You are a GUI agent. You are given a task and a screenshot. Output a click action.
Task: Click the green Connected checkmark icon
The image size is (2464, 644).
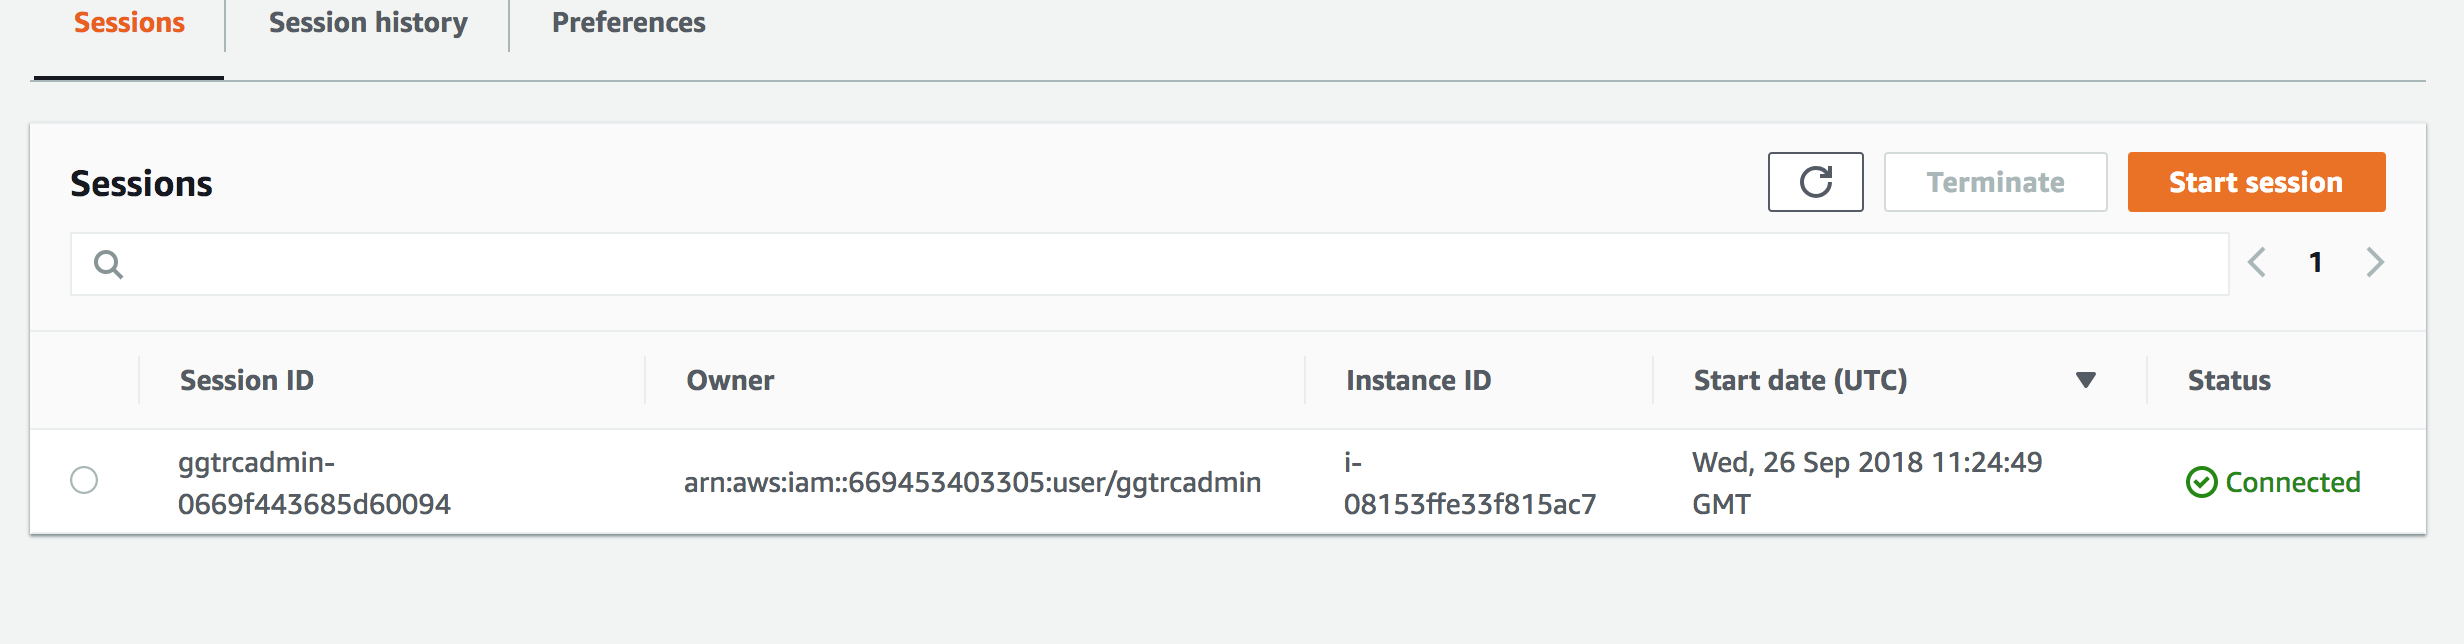click(x=2201, y=482)
